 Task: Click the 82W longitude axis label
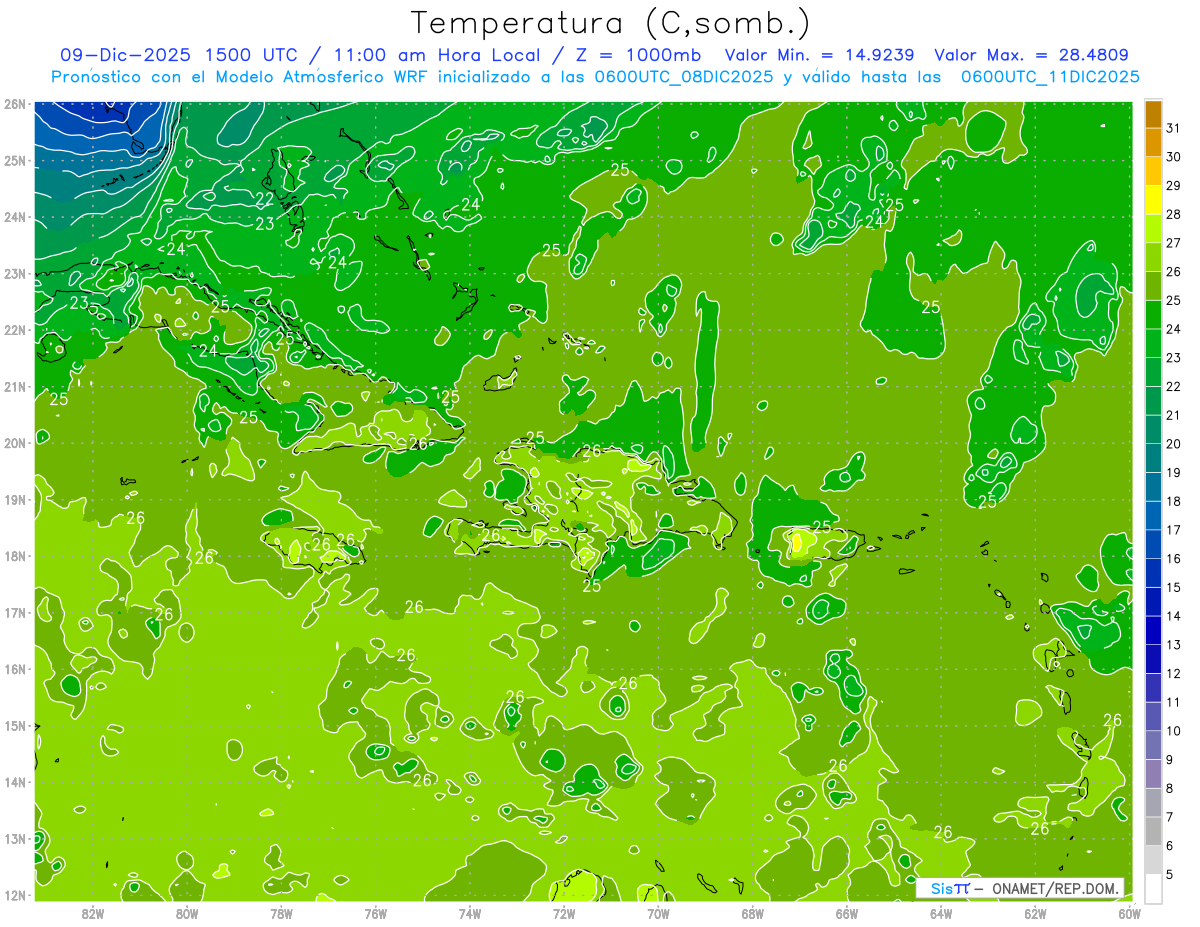[x=93, y=913]
